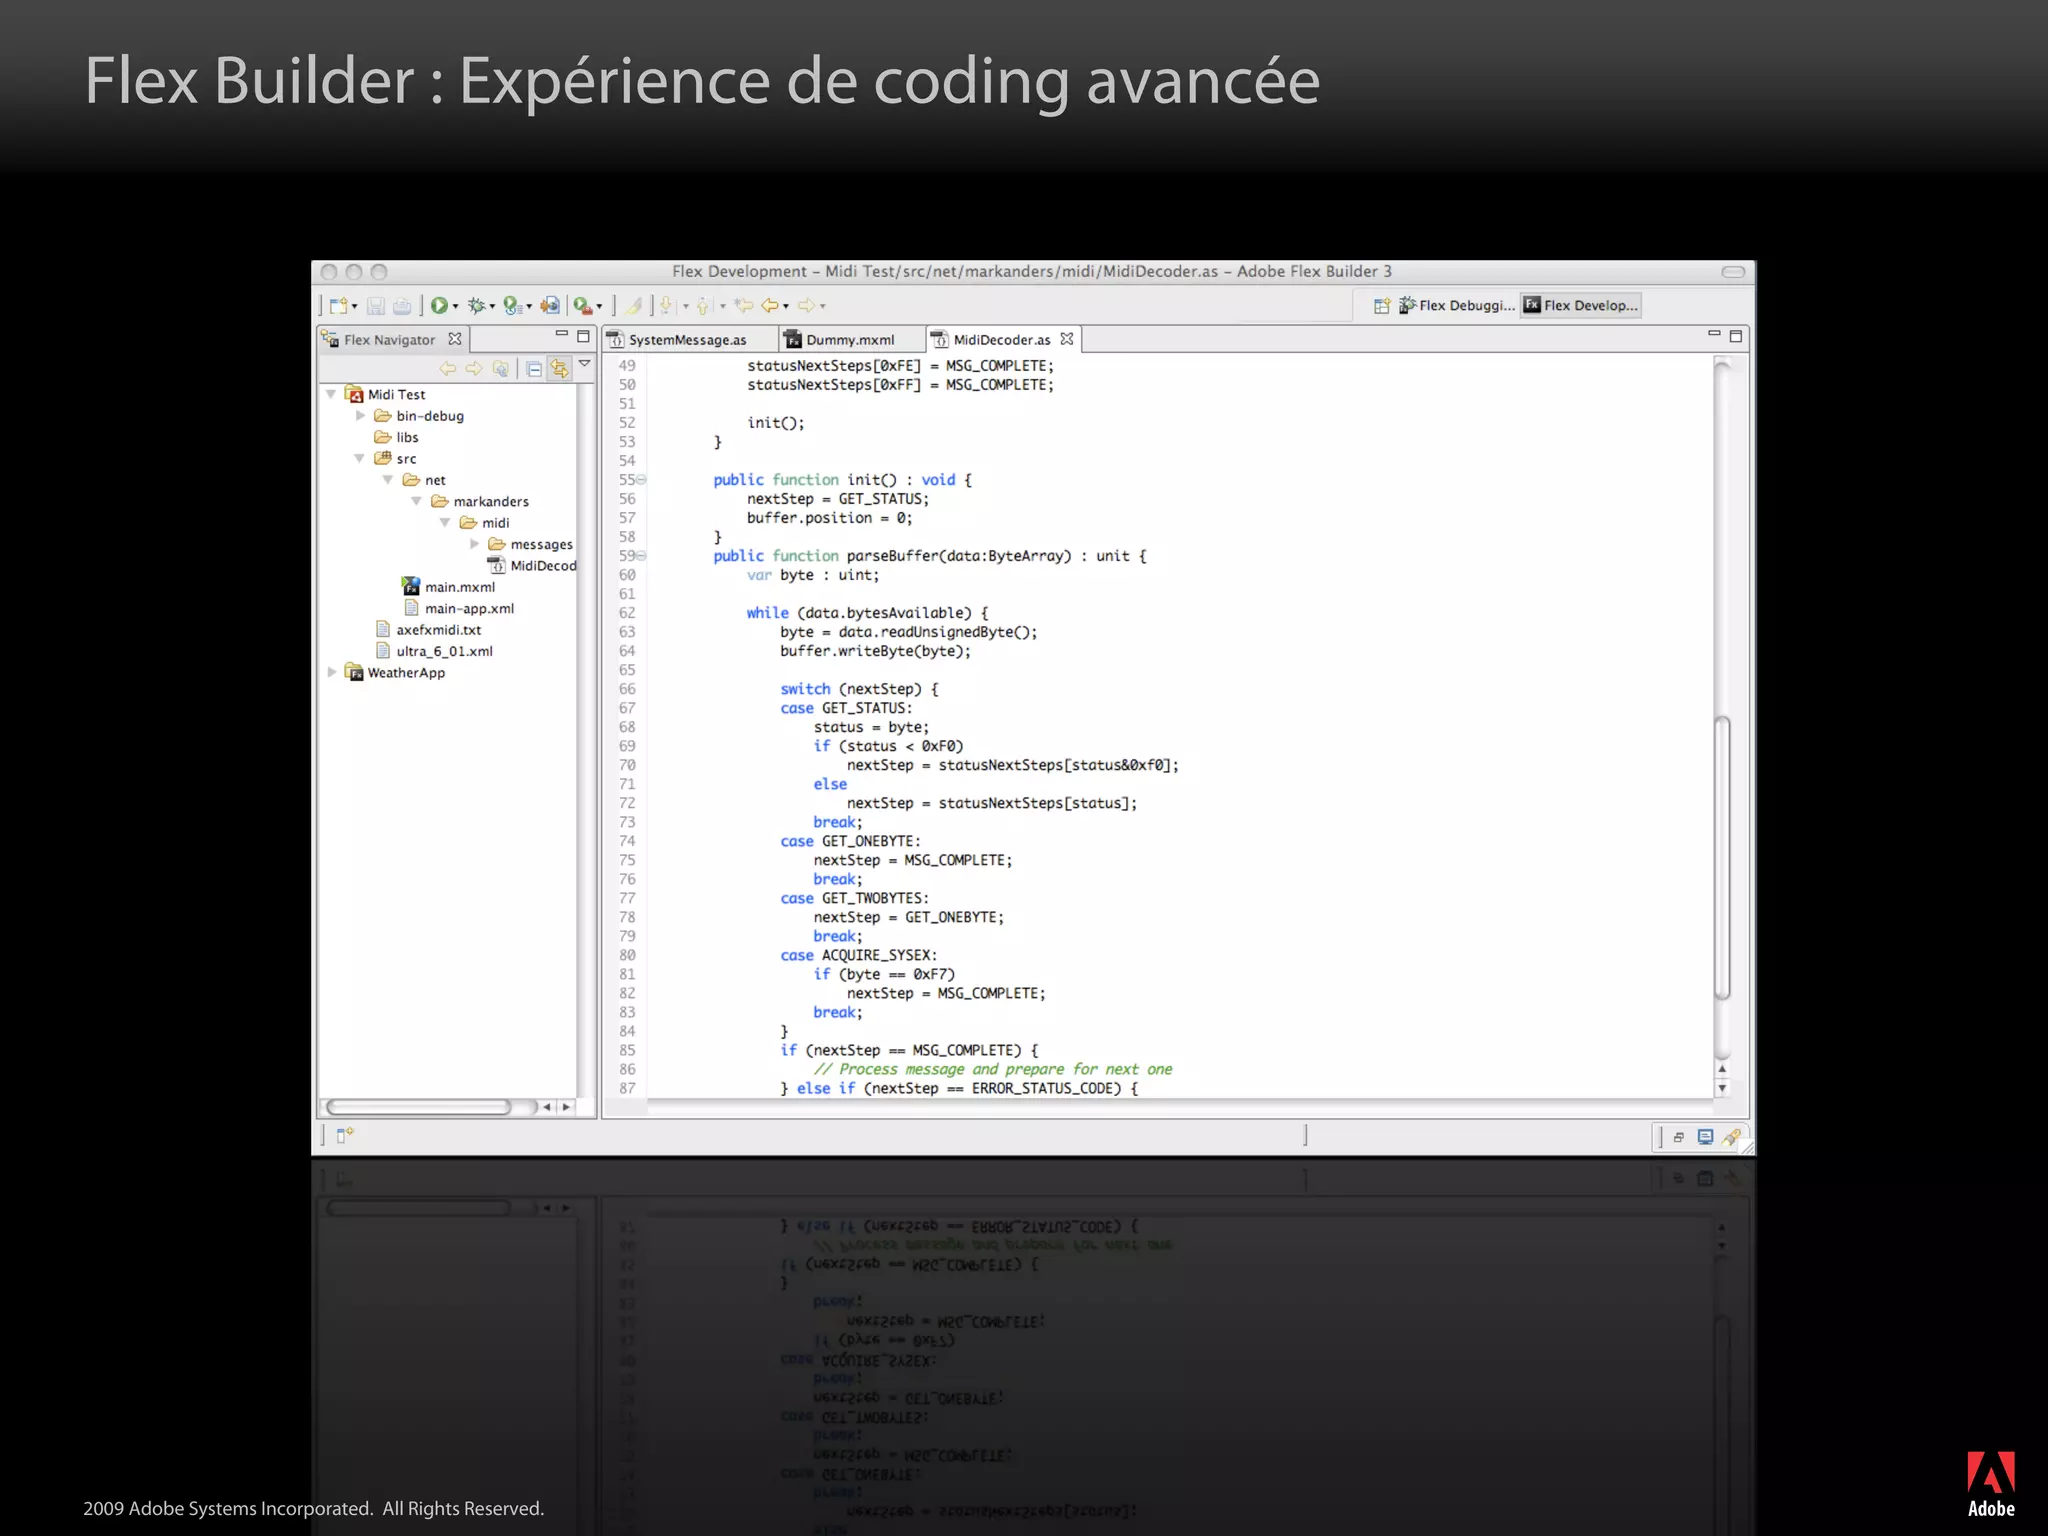Click the Flex Navigator forward arrow
2048x1536 pixels.
[x=474, y=369]
